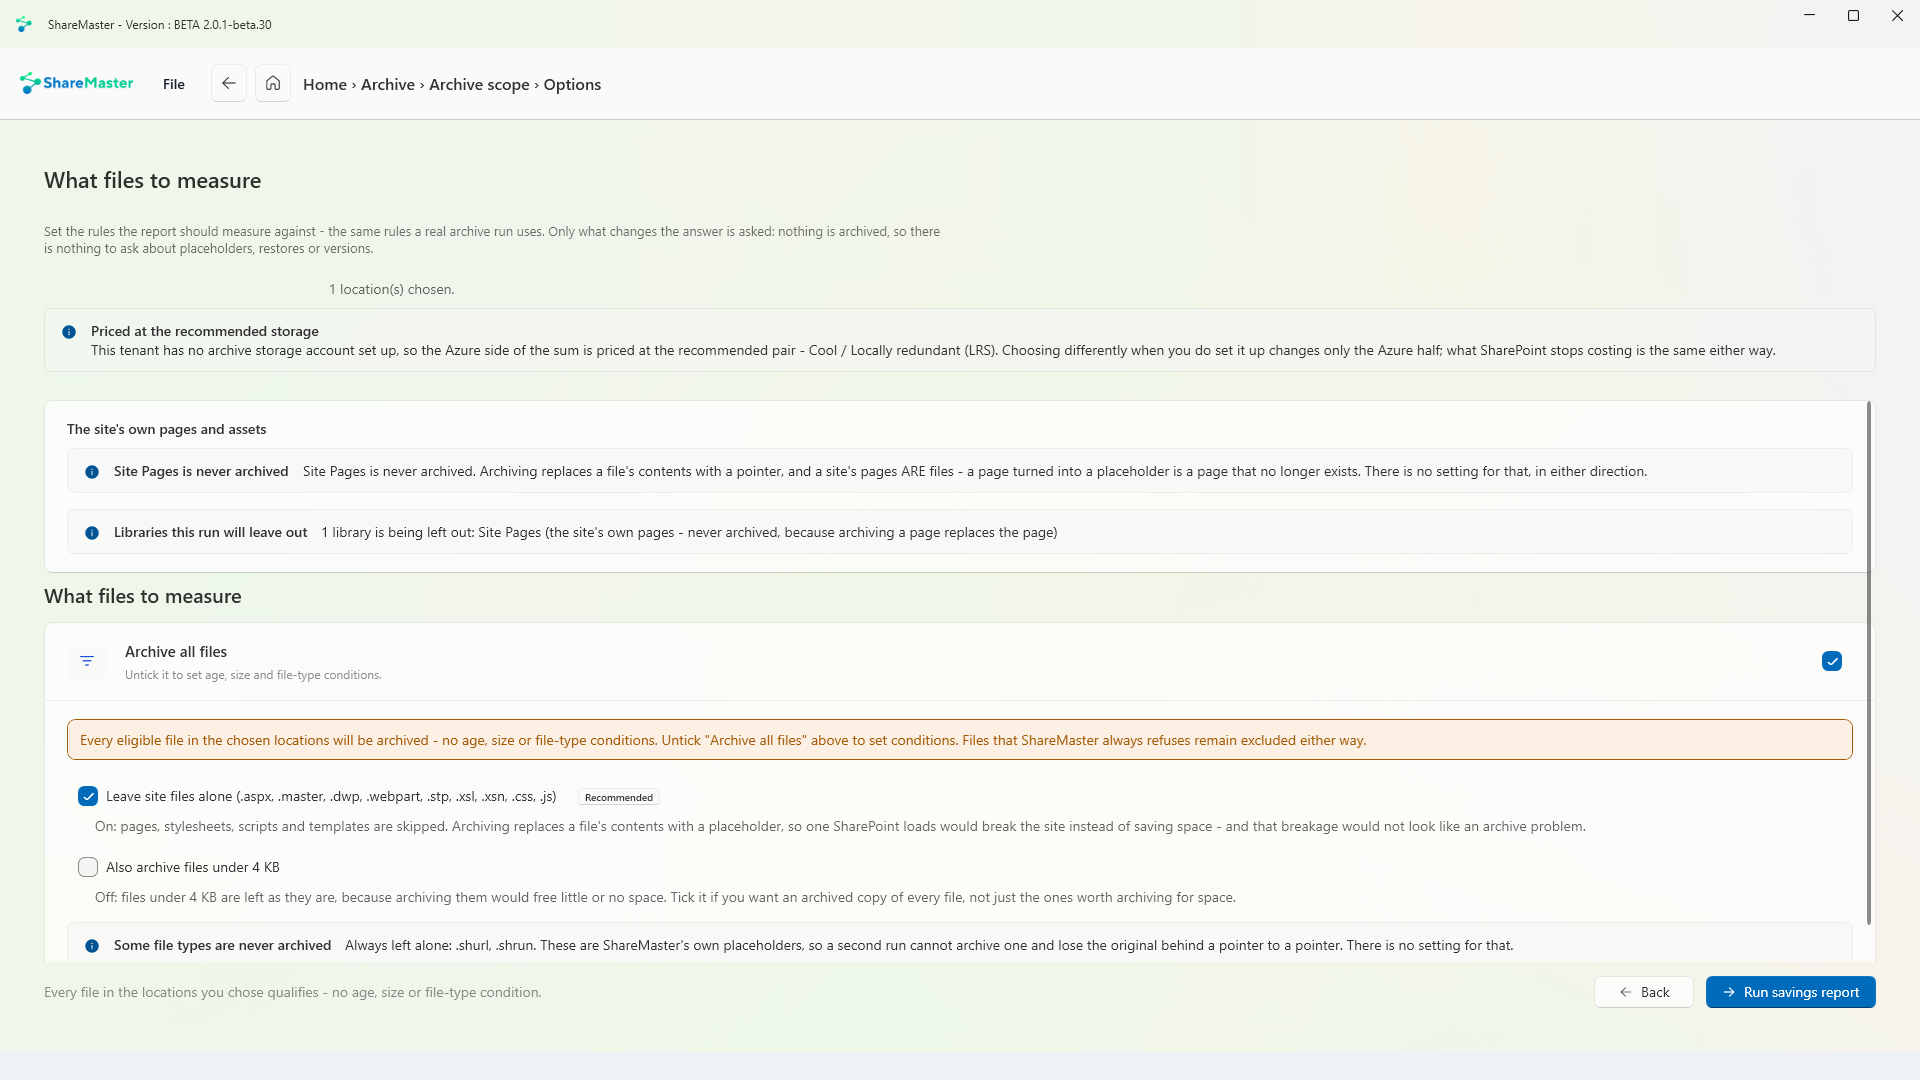Uncheck Leave site files alone
Image resolution: width=1920 pixels, height=1080 pixels.
[x=88, y=796]
